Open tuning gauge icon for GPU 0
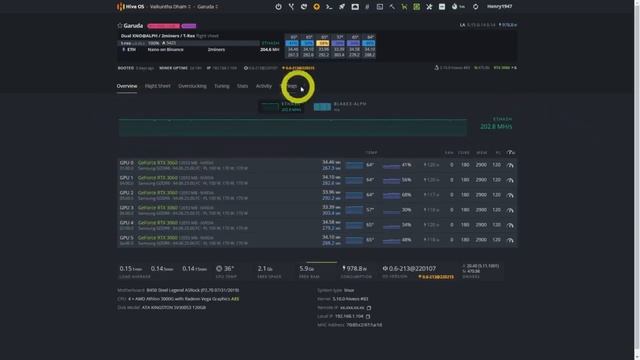The width and height of the screenshot is (640, 360). [510, 165]
